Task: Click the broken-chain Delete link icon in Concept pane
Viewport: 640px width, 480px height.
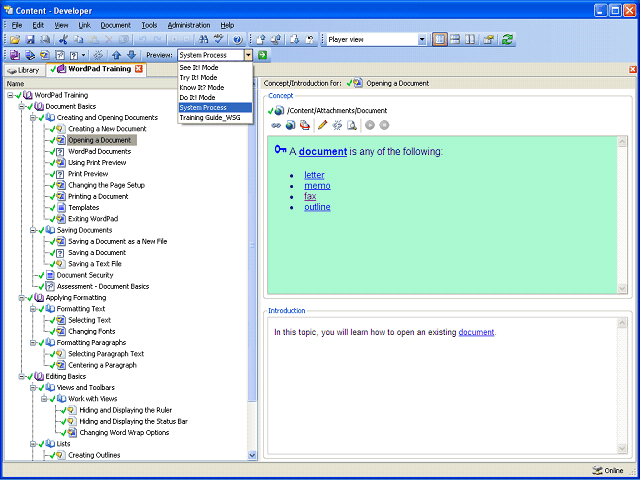Action: pyautogui.click(x=337, y=125)
